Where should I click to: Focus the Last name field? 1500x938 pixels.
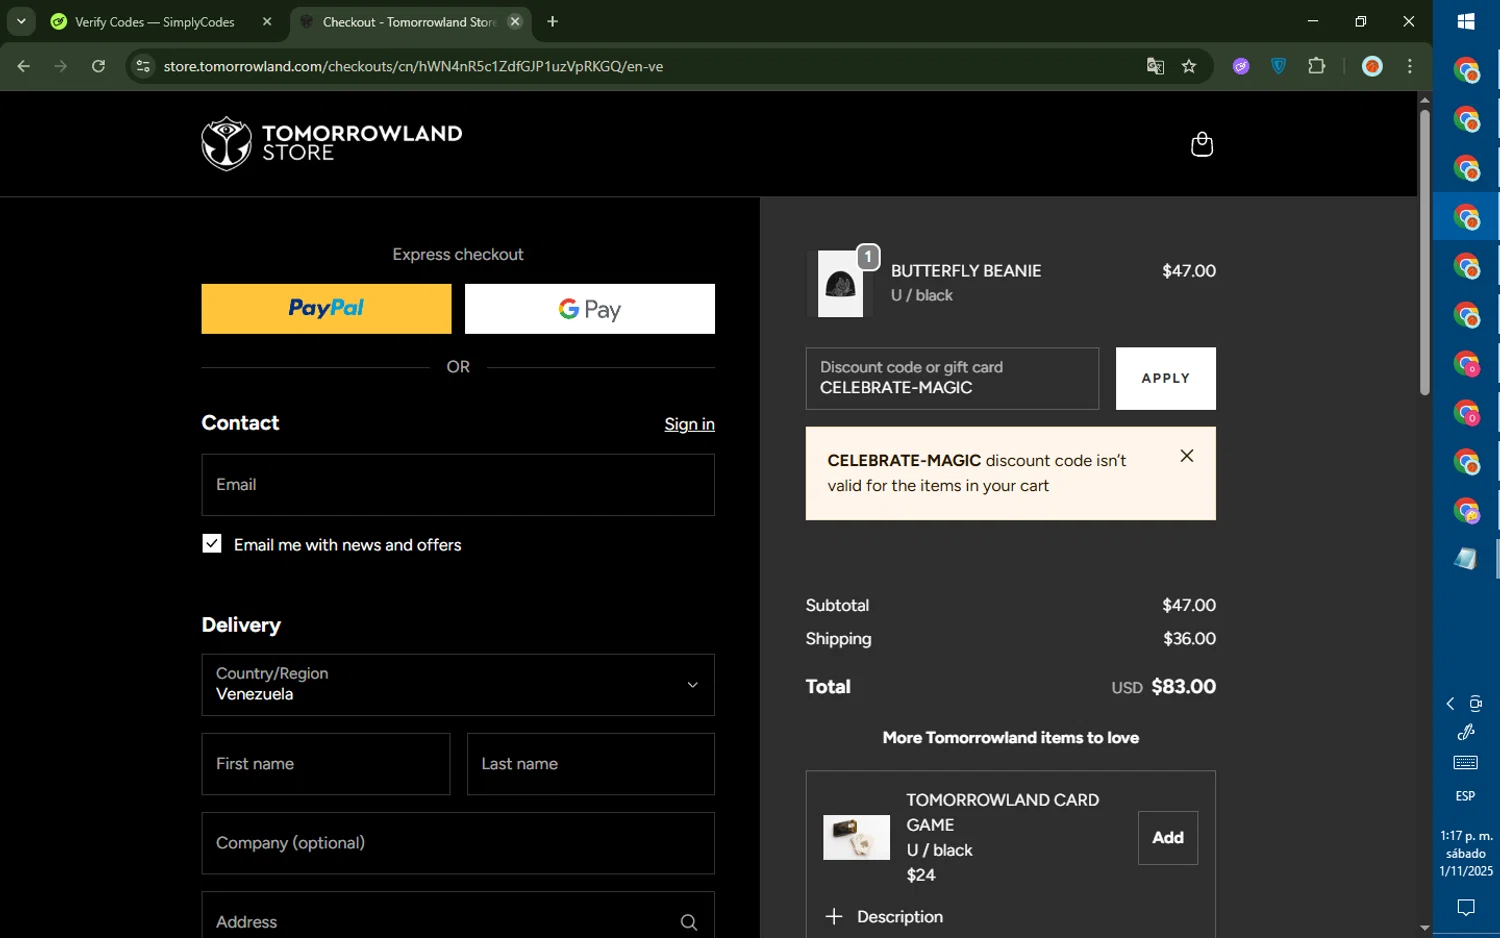tap(591, 764)
